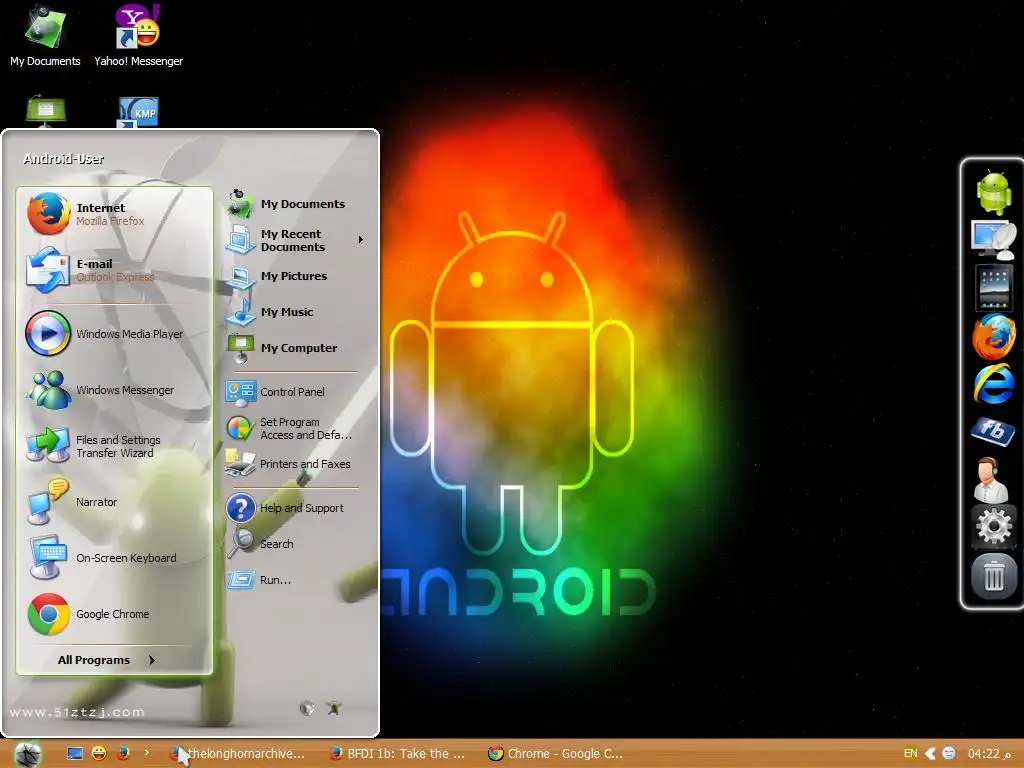Switch to thelonghornarchive taskbar window
The width and height of the screenshot is (1024, 768).
(x=239, y=754)
